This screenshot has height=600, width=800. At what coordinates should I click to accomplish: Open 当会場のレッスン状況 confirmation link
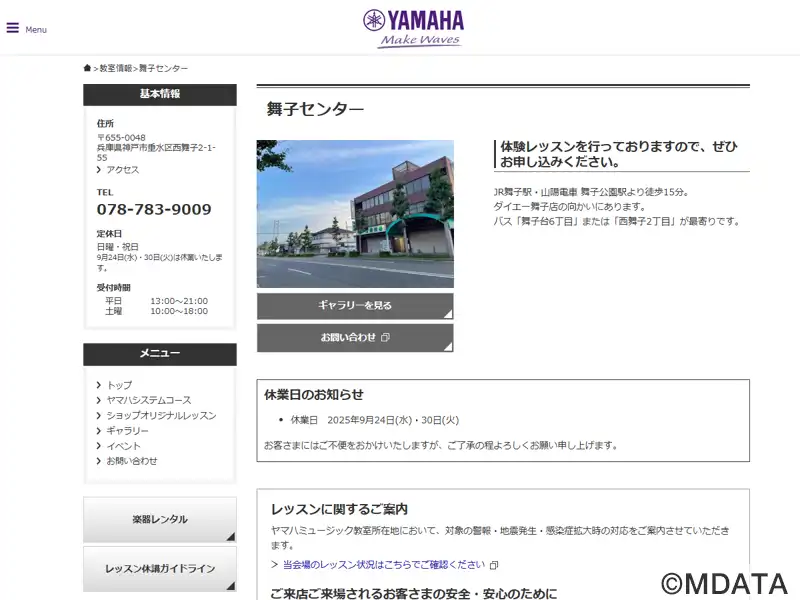click(384, 565)
